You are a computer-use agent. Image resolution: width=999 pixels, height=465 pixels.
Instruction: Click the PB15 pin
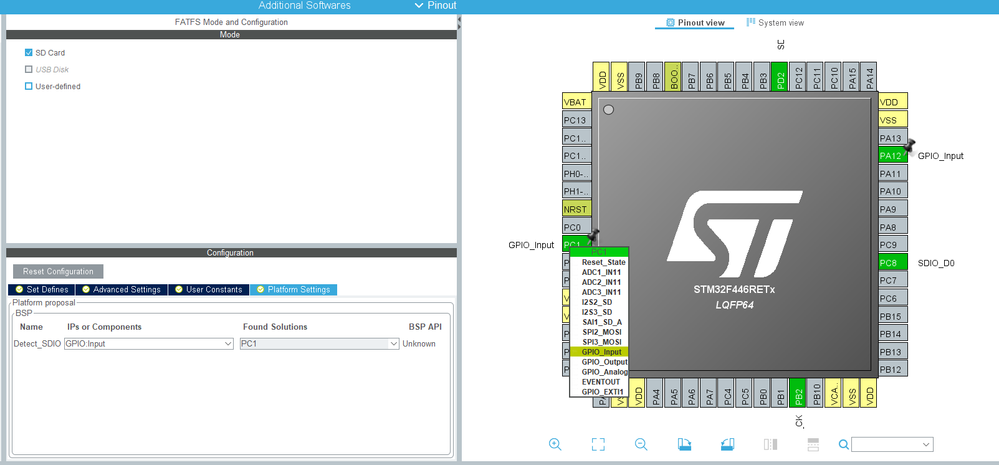click(x=893, y=316)
